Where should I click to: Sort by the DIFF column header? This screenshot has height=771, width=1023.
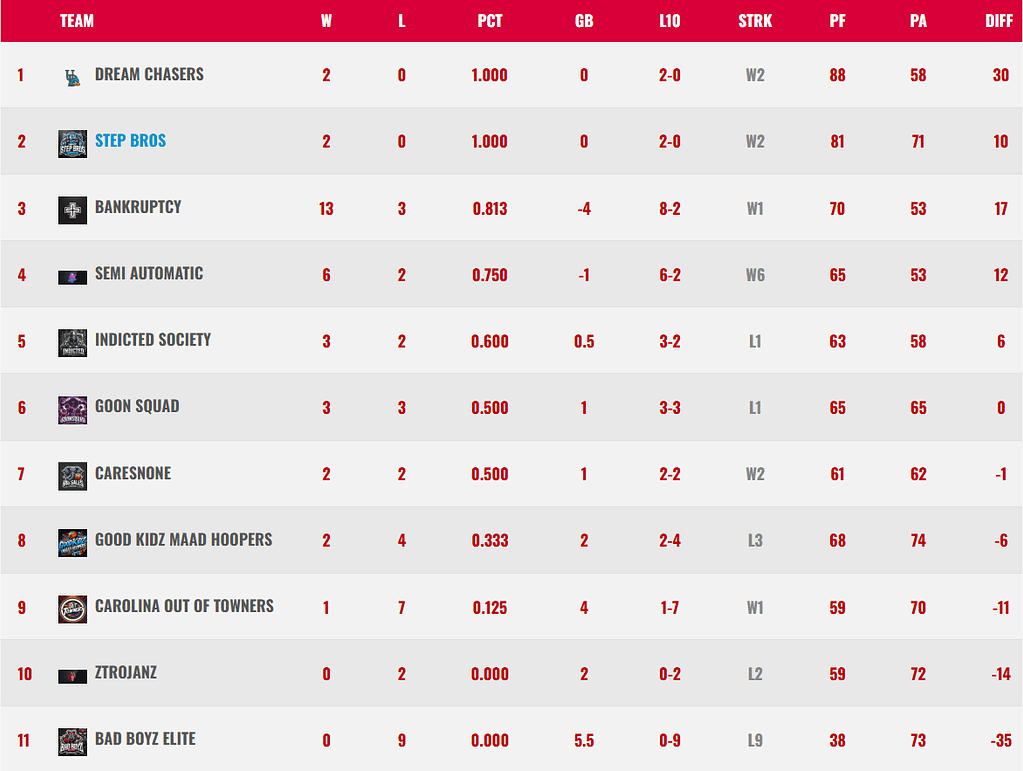(998, 21)
